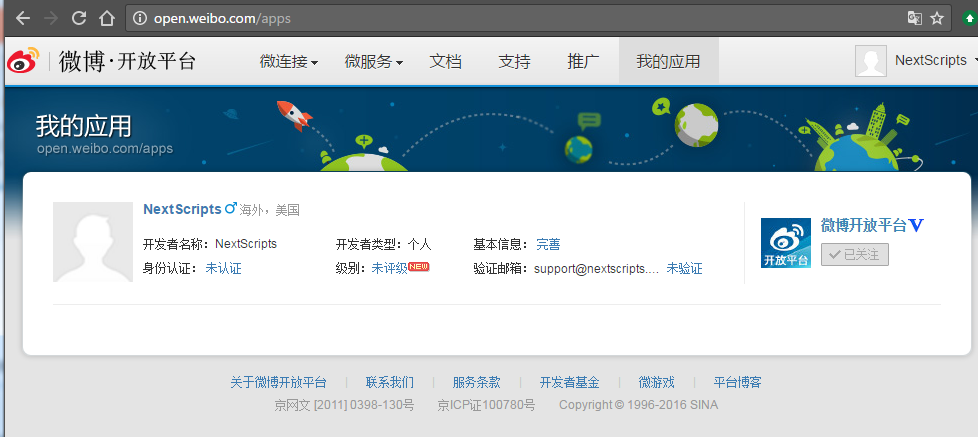Click the 海外，美国 location text
This screenshot has width=978, height=437.
tap(269, 210)
